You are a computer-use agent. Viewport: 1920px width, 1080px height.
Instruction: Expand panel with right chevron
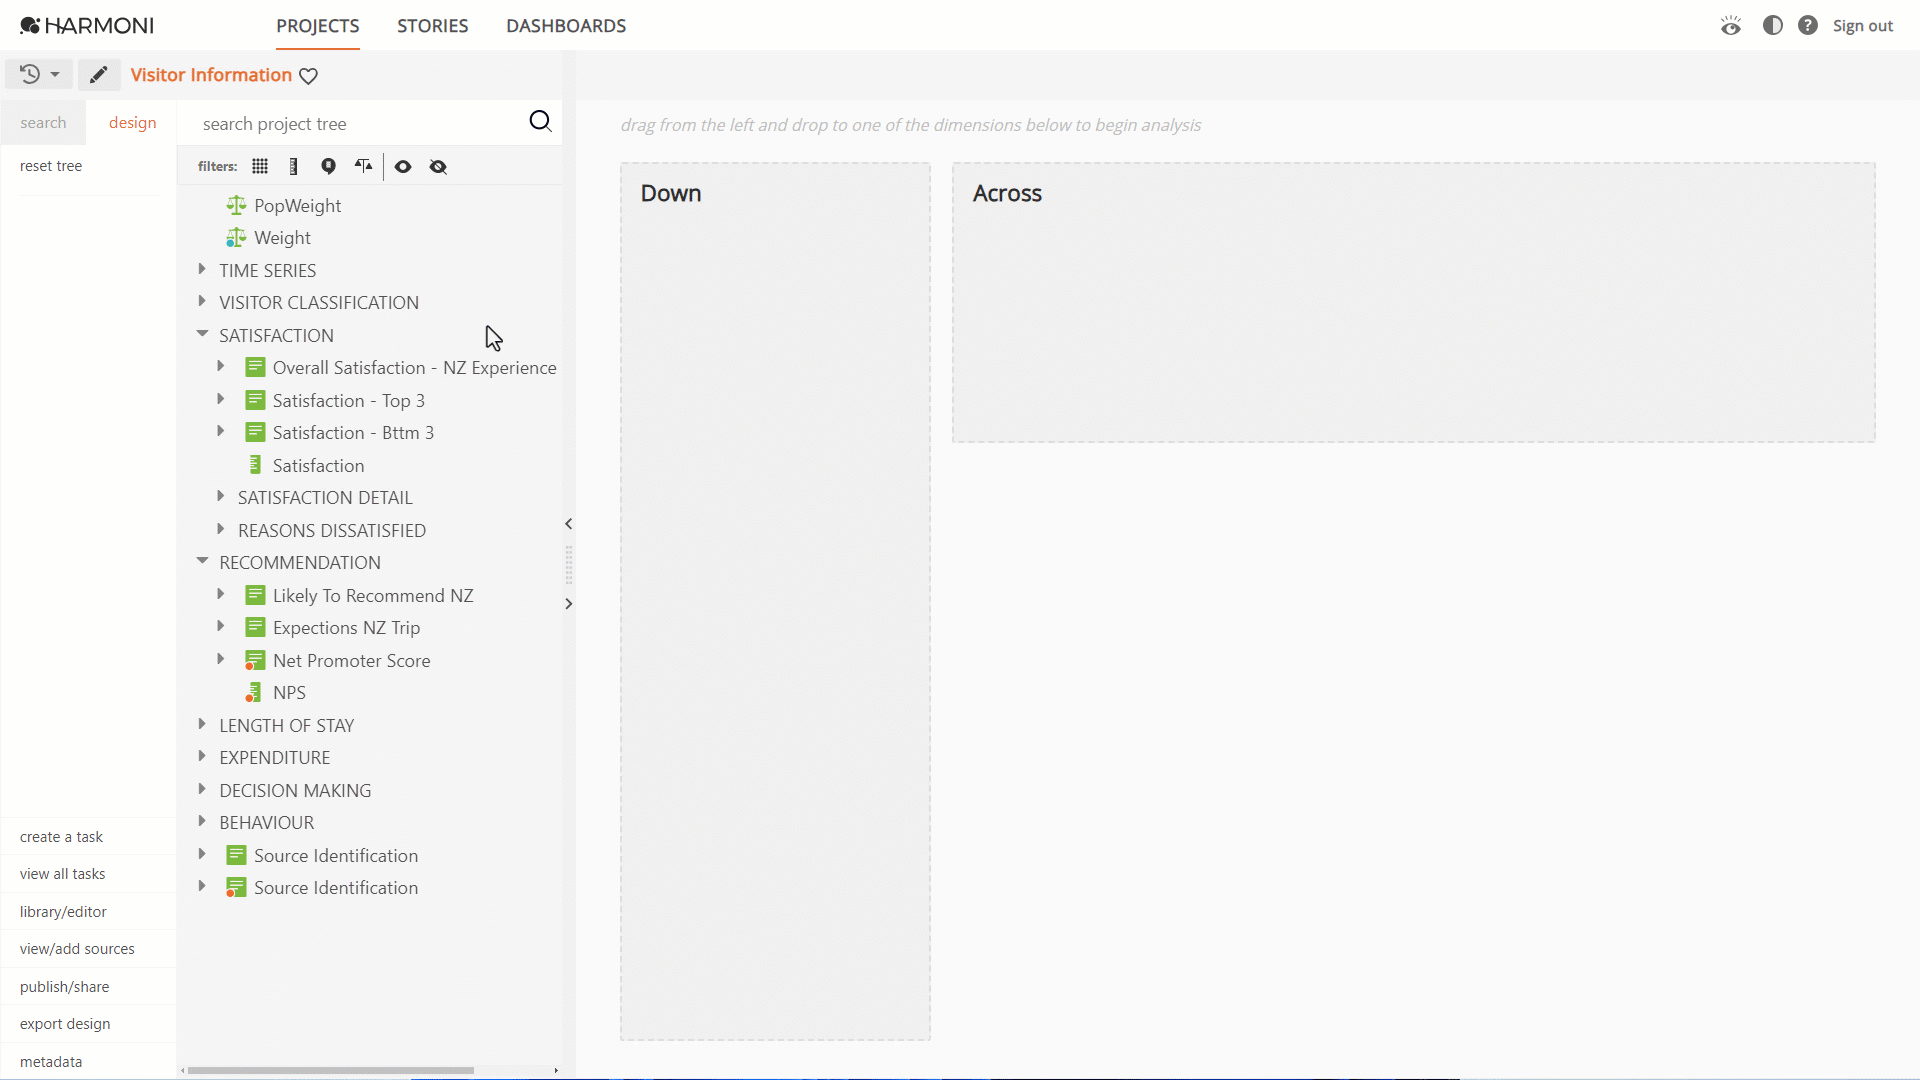pyautogui.click(x=568, y=604)
